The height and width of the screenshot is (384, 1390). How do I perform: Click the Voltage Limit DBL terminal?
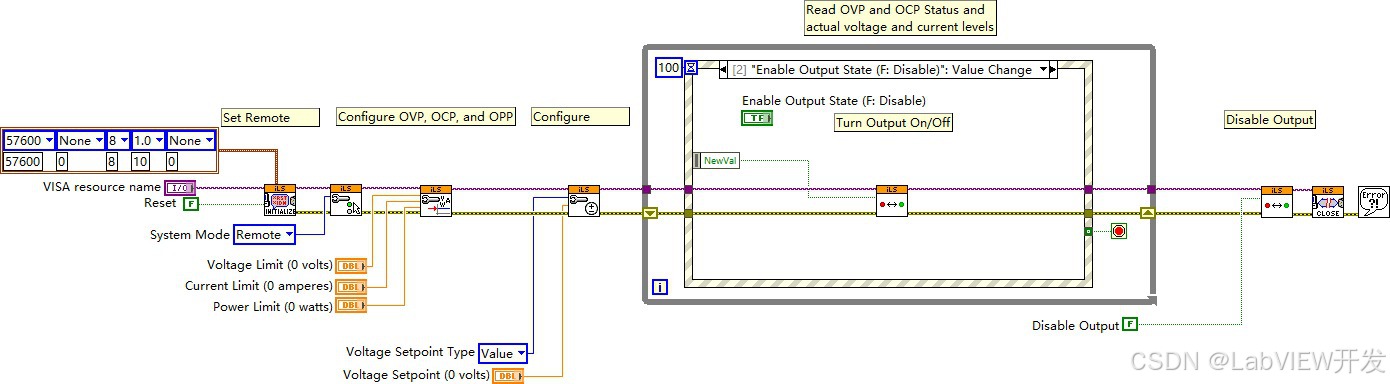pyautogui.click(x=351, y=266)
